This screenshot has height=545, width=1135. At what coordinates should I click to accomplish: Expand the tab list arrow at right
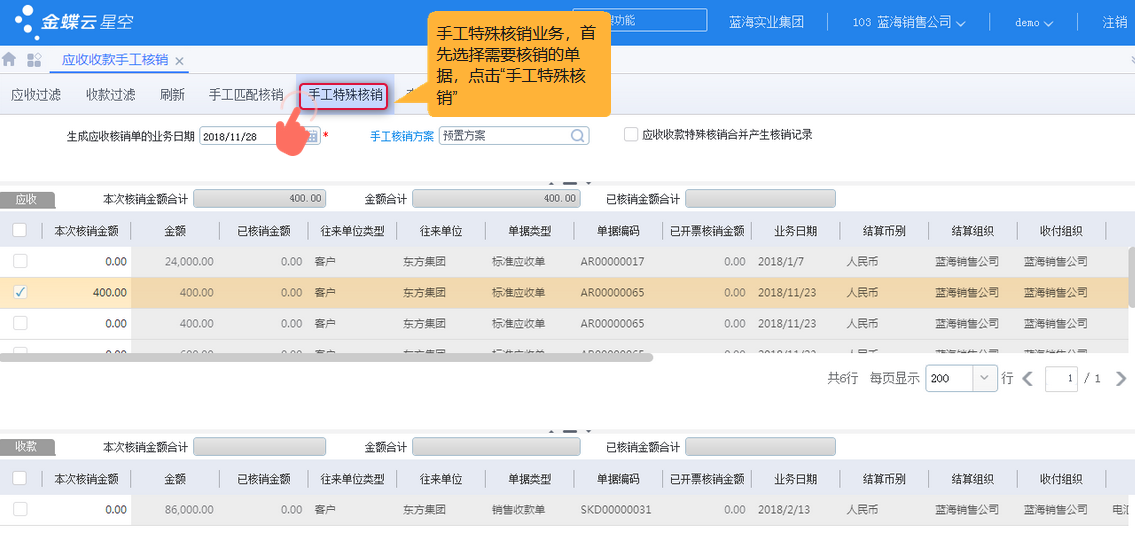(1131, 60)
